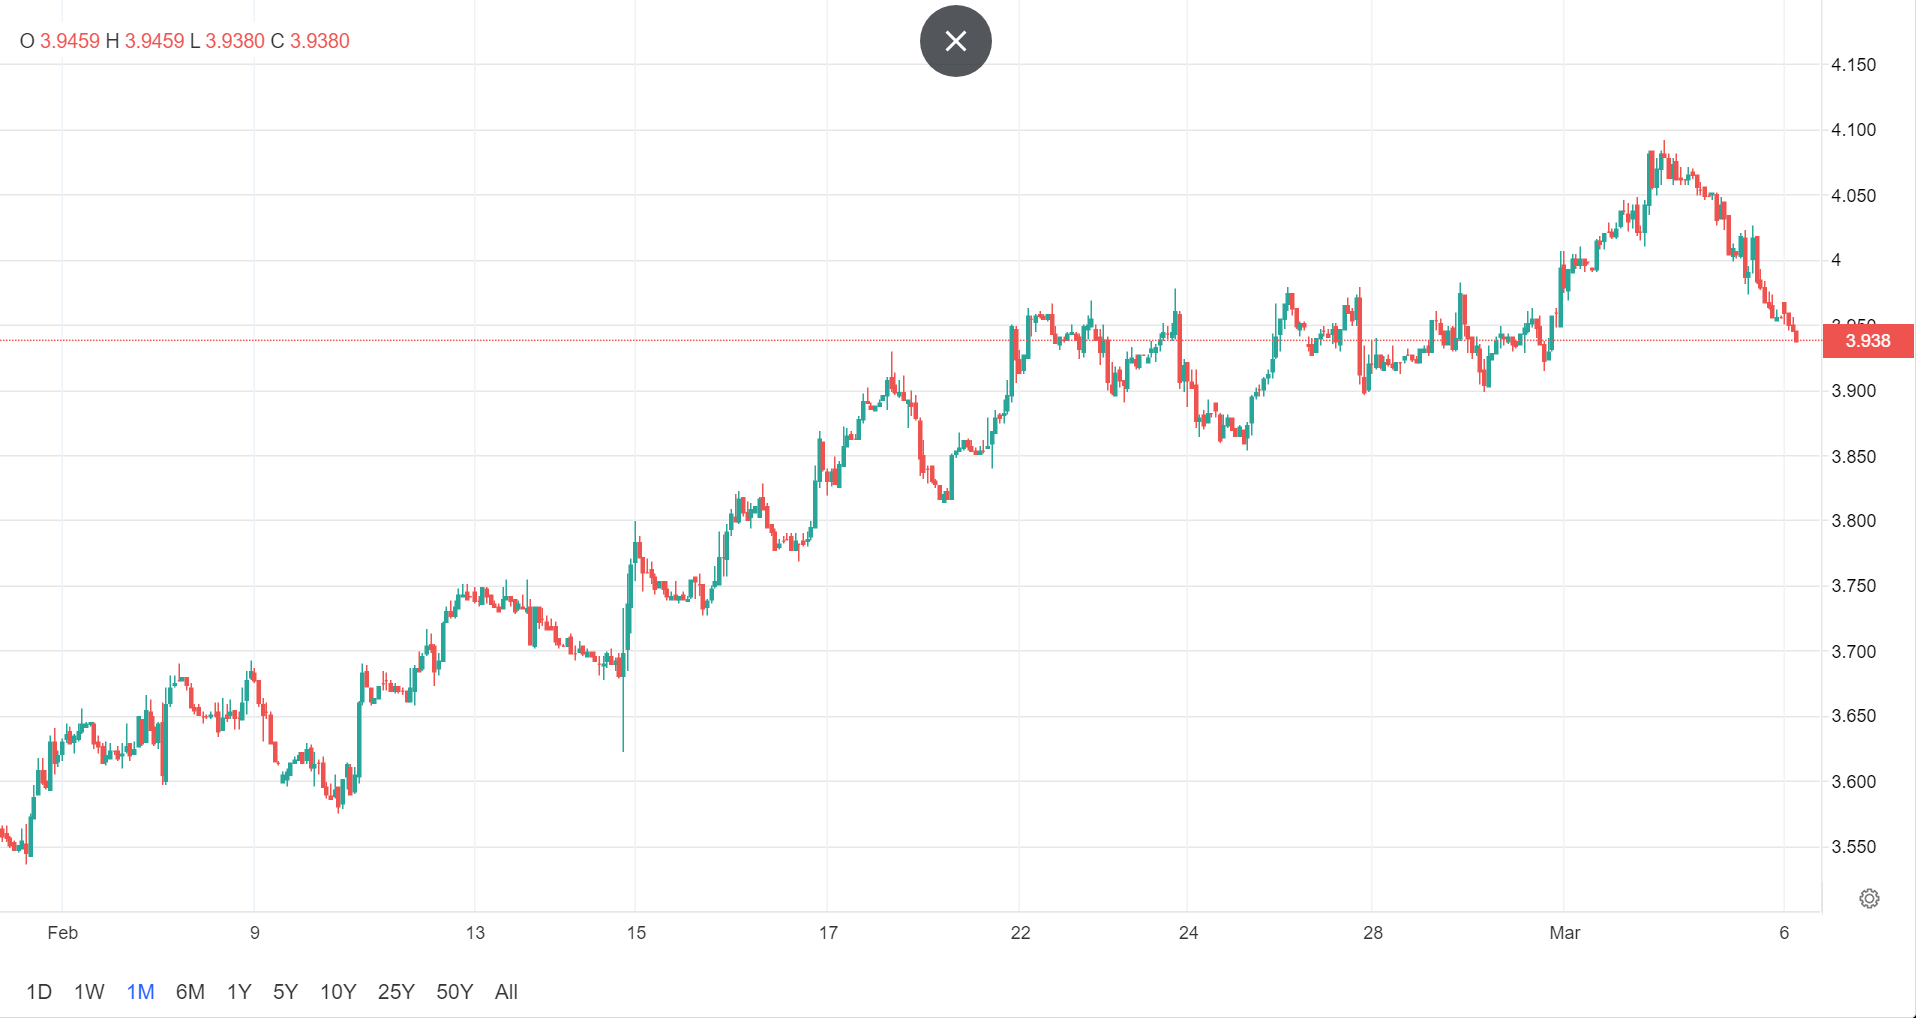Switch to 6M time range
Screen dimensions: 1916x1018
click(x=190, y=992)
